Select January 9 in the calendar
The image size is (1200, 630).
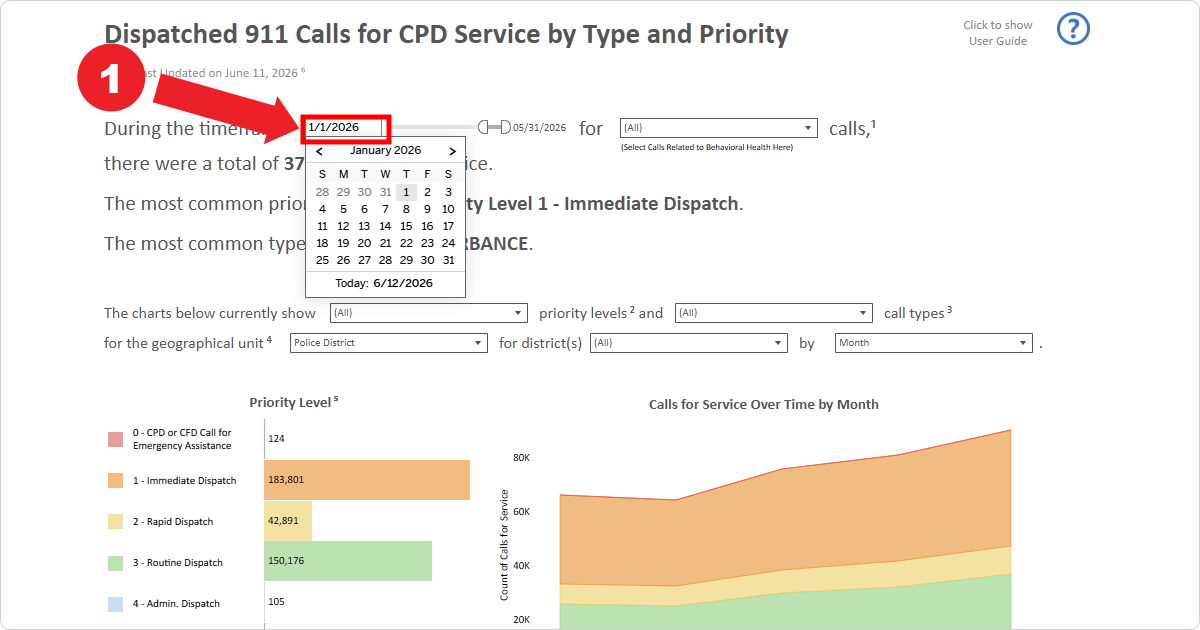click(x=427, y=209)
